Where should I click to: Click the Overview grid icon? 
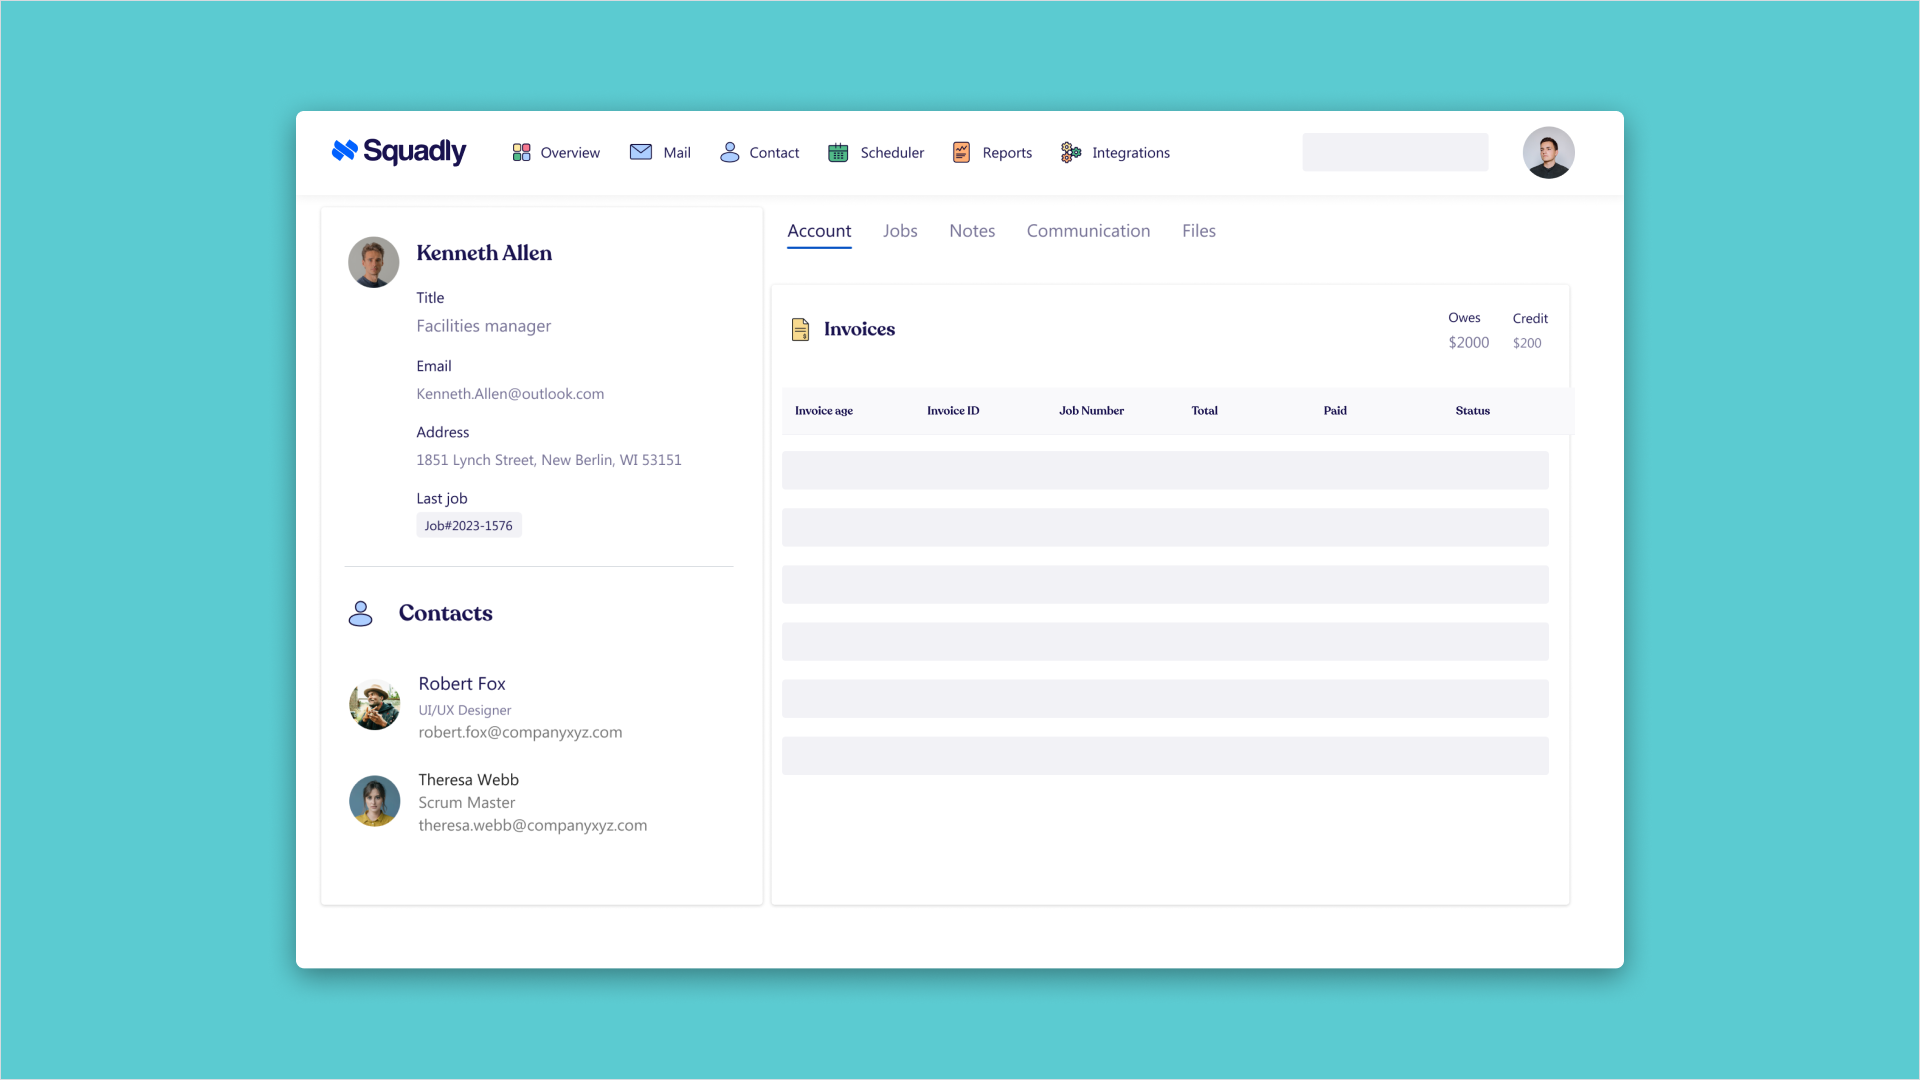pos(521,152)
